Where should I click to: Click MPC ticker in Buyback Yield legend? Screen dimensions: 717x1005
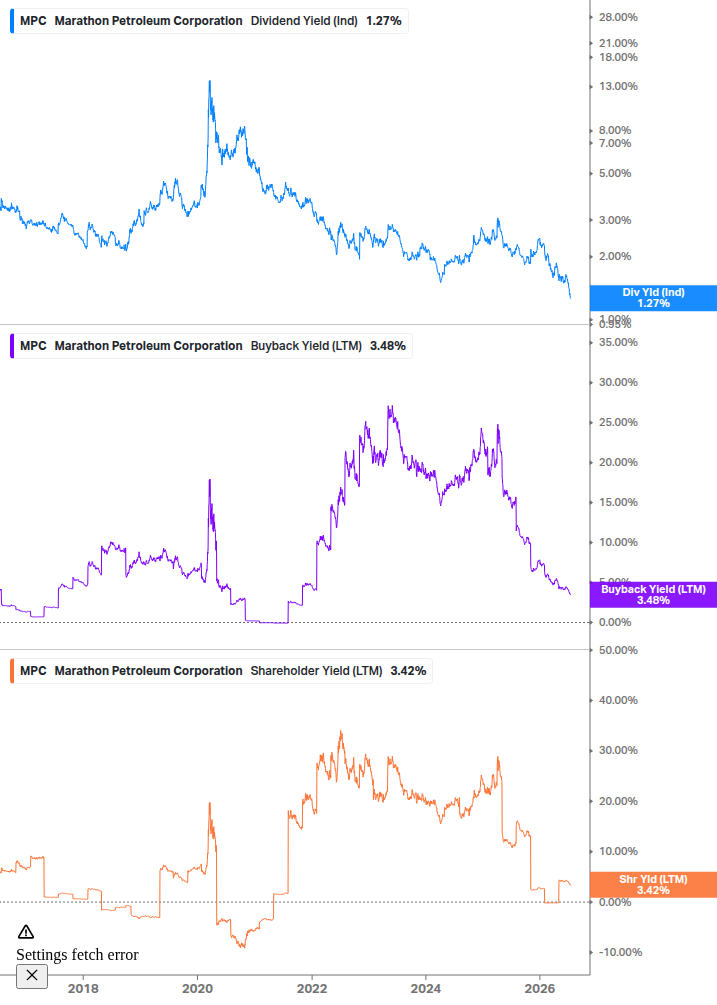(33, 345)
